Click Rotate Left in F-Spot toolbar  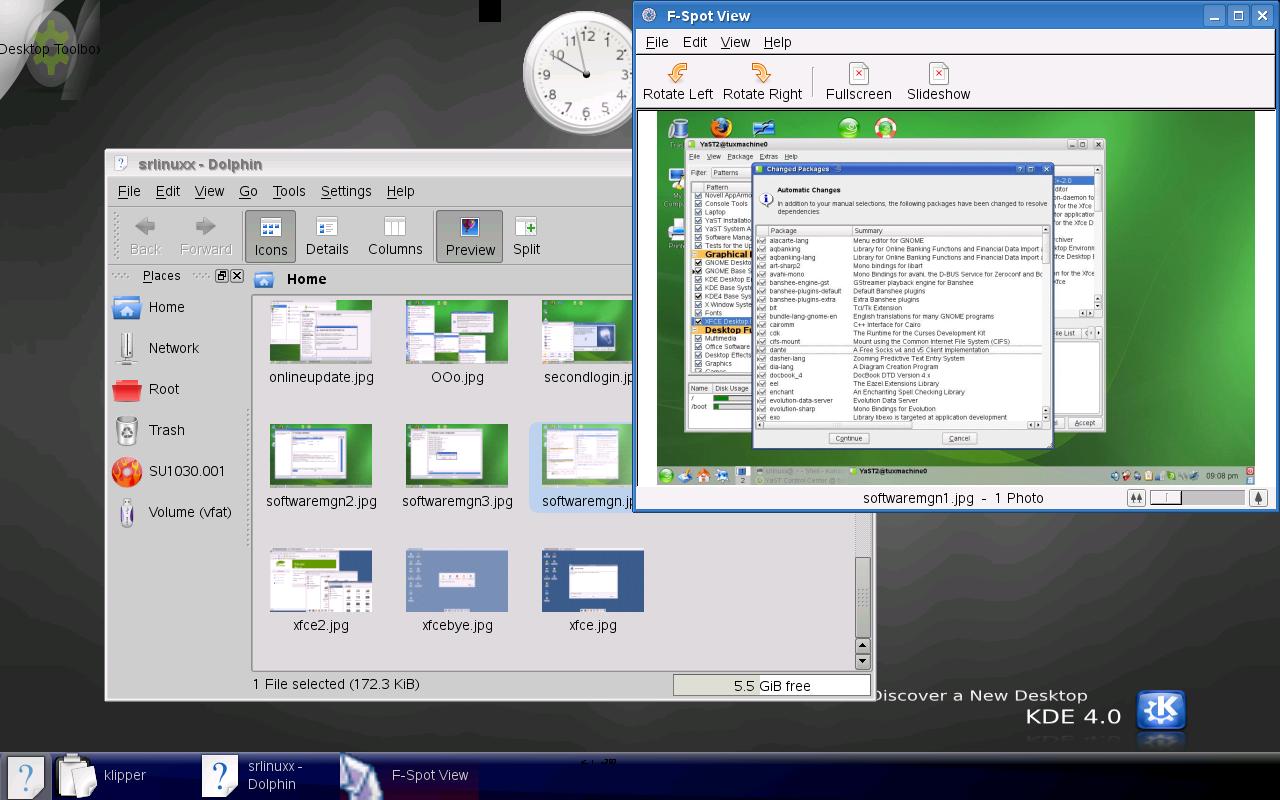(678, 82)
